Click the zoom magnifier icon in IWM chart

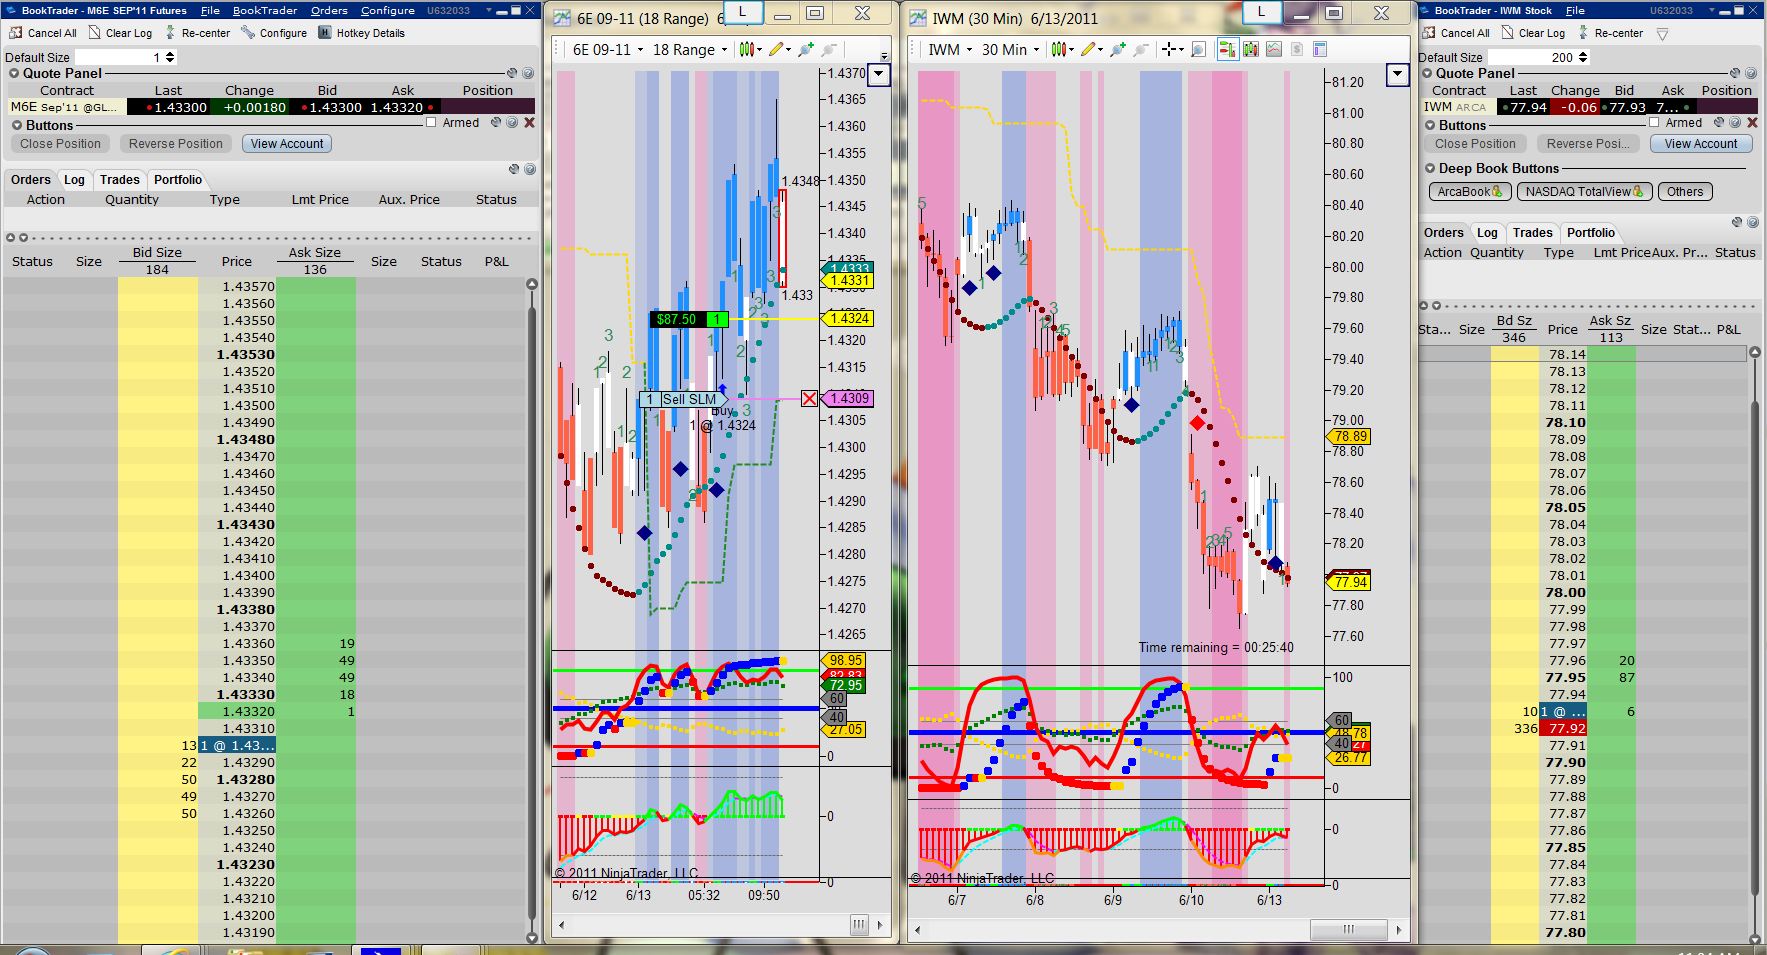pos(1199,50)
